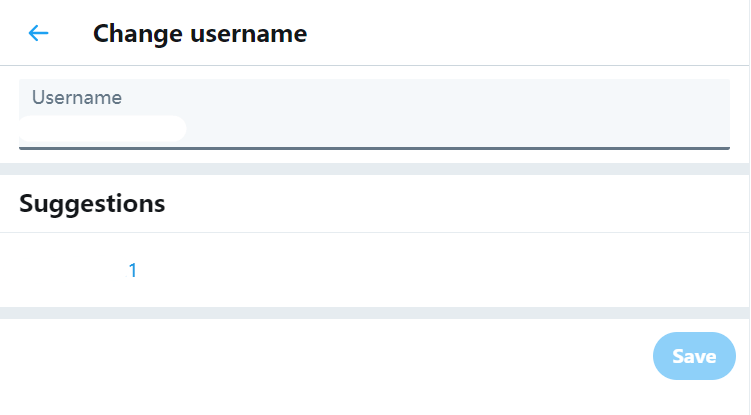Click the header bar right of the title

click(x=530, y=34)
